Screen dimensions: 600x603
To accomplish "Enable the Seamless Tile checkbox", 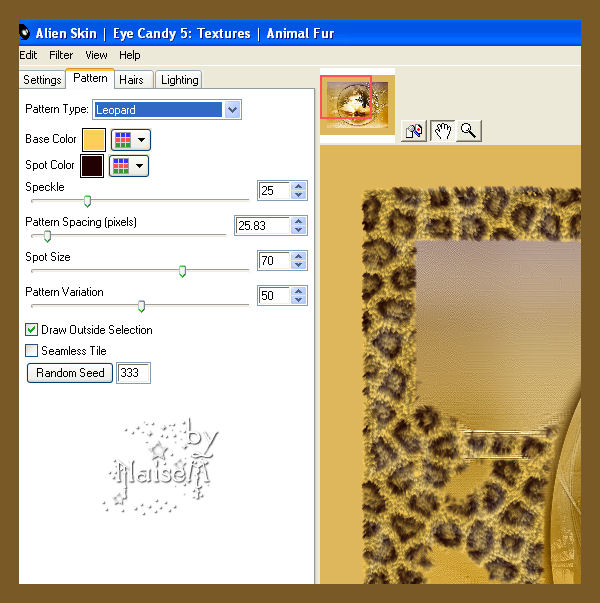I will (x=32, y=351).
